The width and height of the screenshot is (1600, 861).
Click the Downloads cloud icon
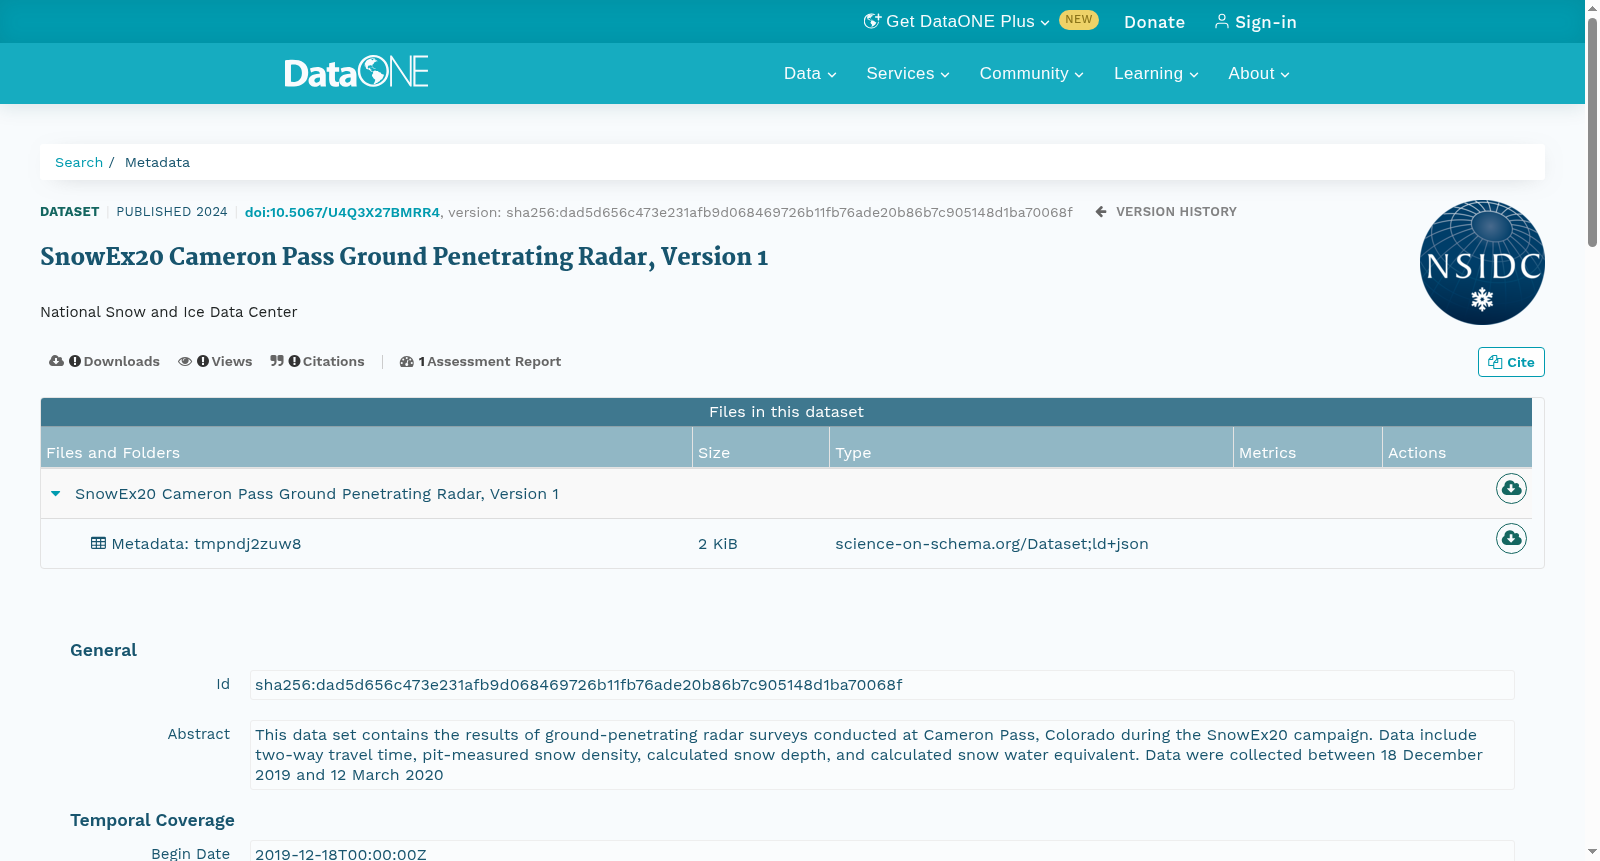click(x=56, y=361)
